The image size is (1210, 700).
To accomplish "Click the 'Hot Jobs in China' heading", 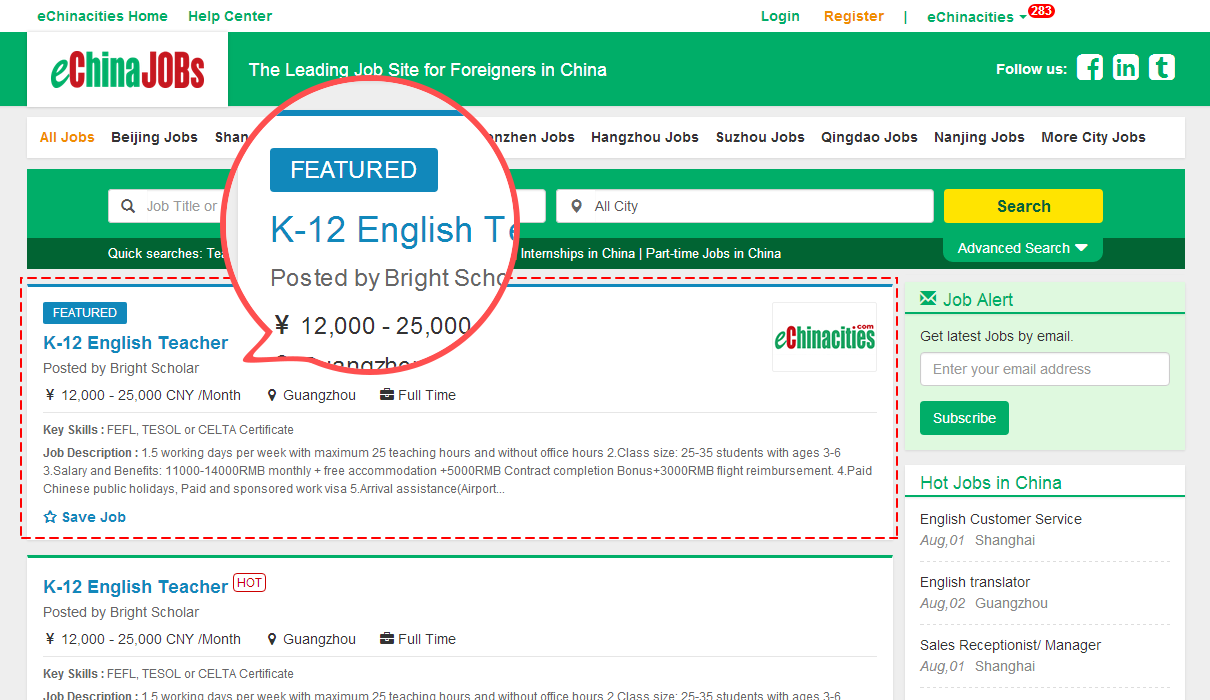I will 991,483.
